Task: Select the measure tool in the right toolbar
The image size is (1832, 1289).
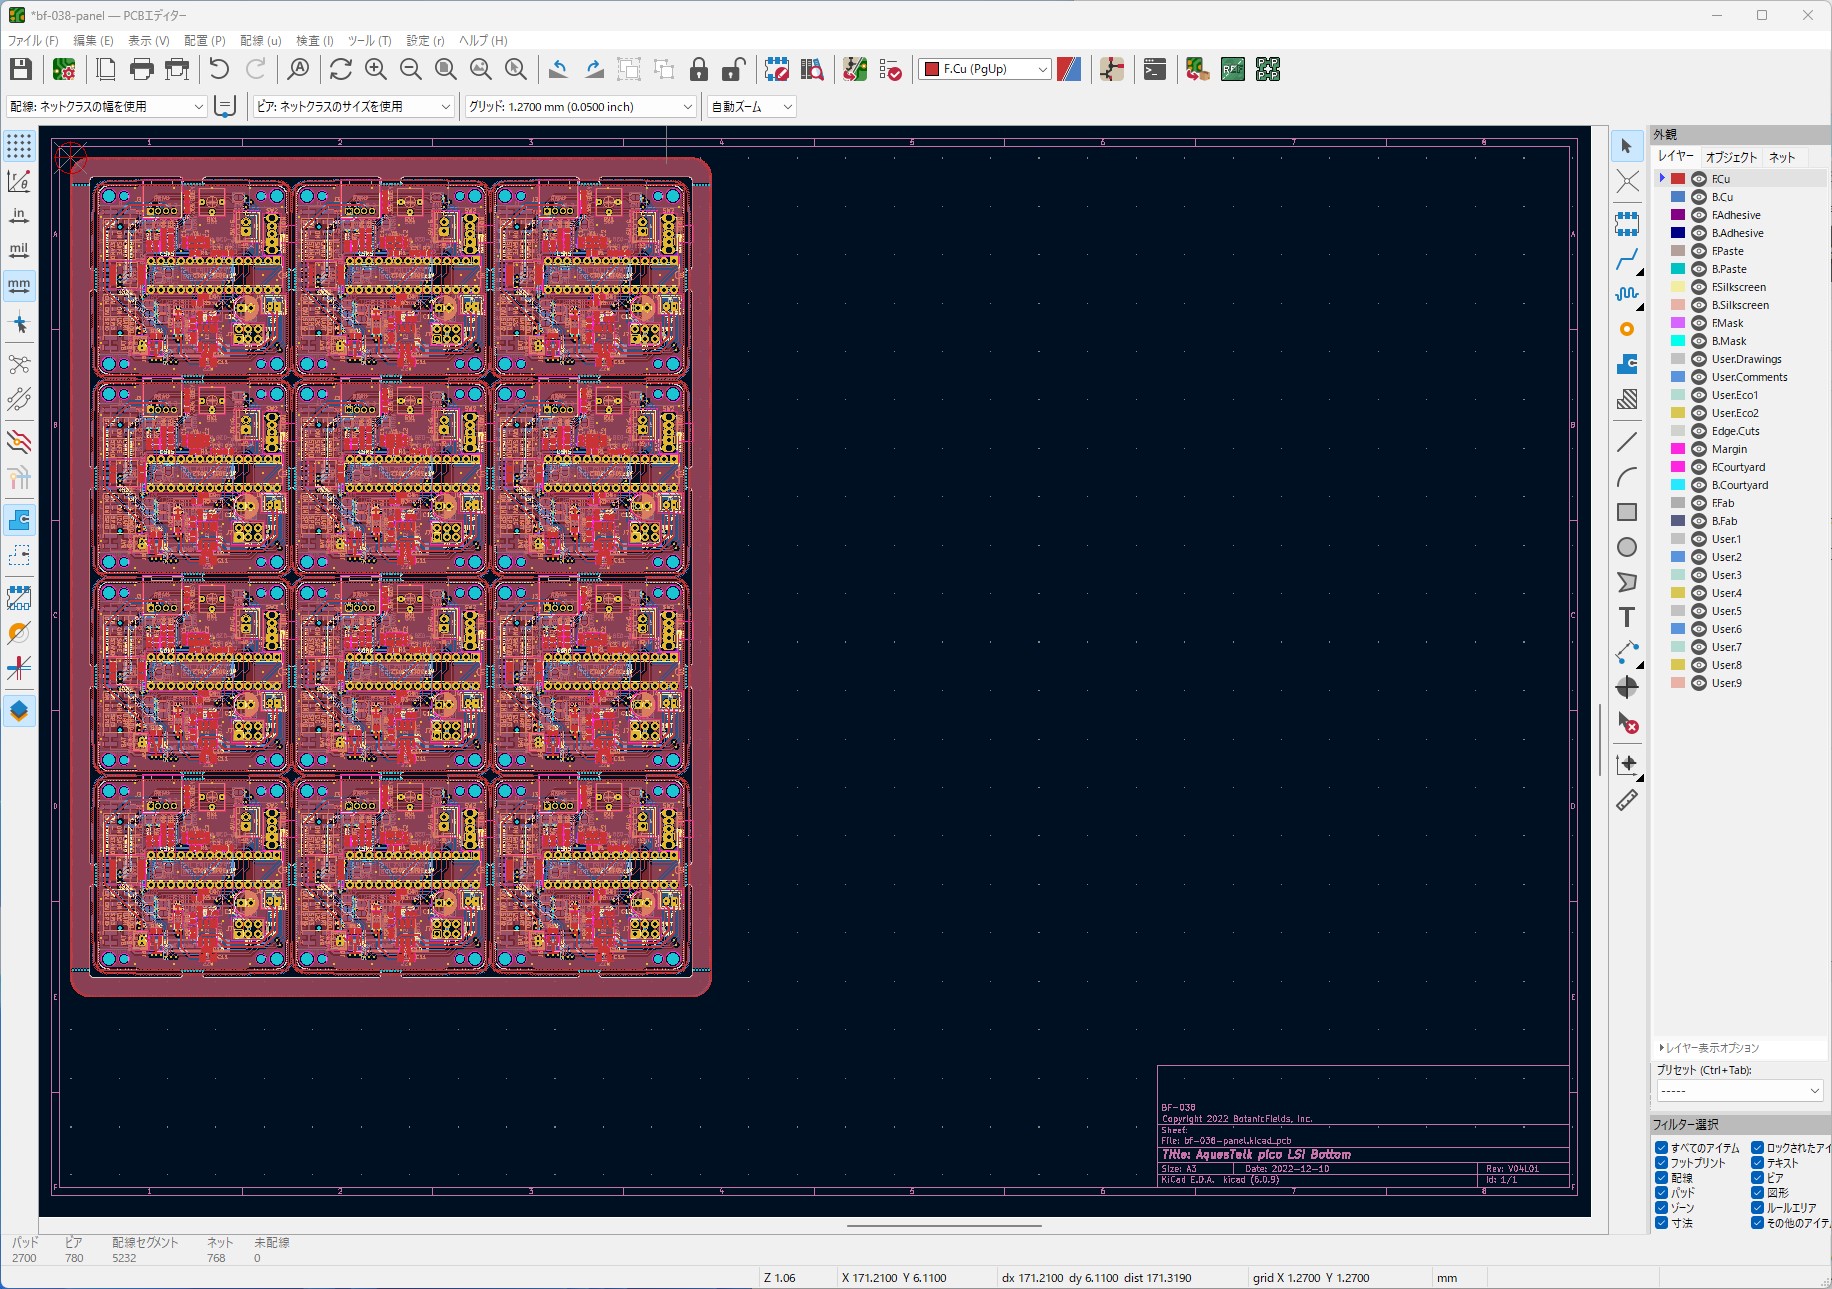Action: [1628, 800]
